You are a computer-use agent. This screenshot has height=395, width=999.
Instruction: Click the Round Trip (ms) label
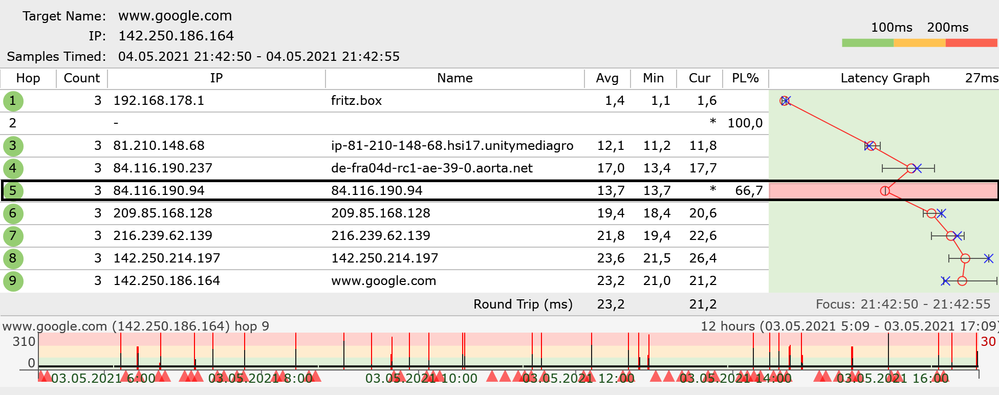point(522,304)
